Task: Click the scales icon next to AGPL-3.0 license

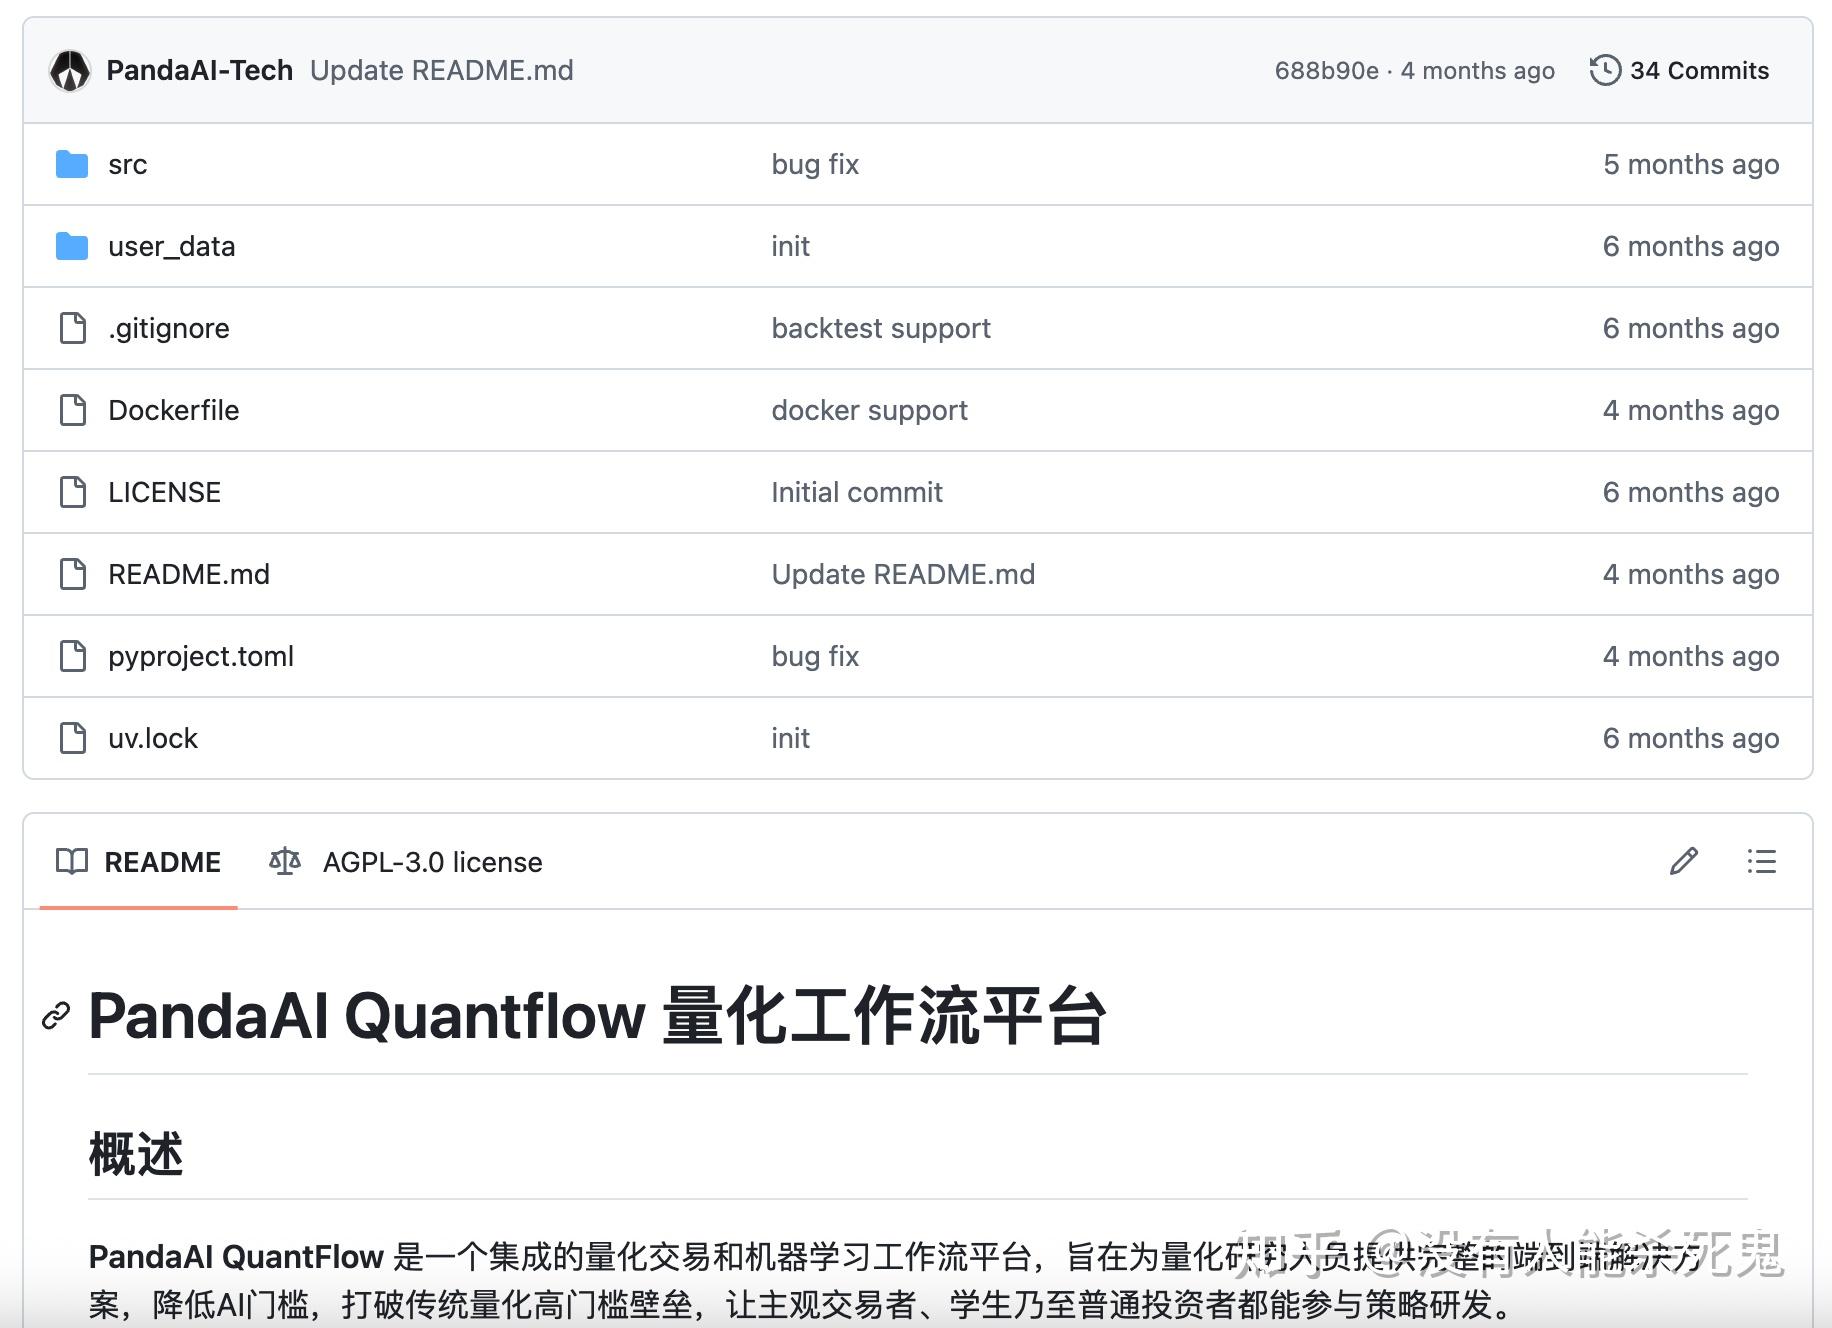Action: pos(284,861)
